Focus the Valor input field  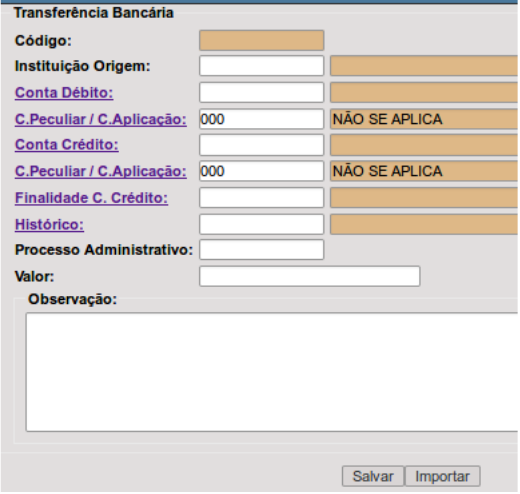[310, 276]
